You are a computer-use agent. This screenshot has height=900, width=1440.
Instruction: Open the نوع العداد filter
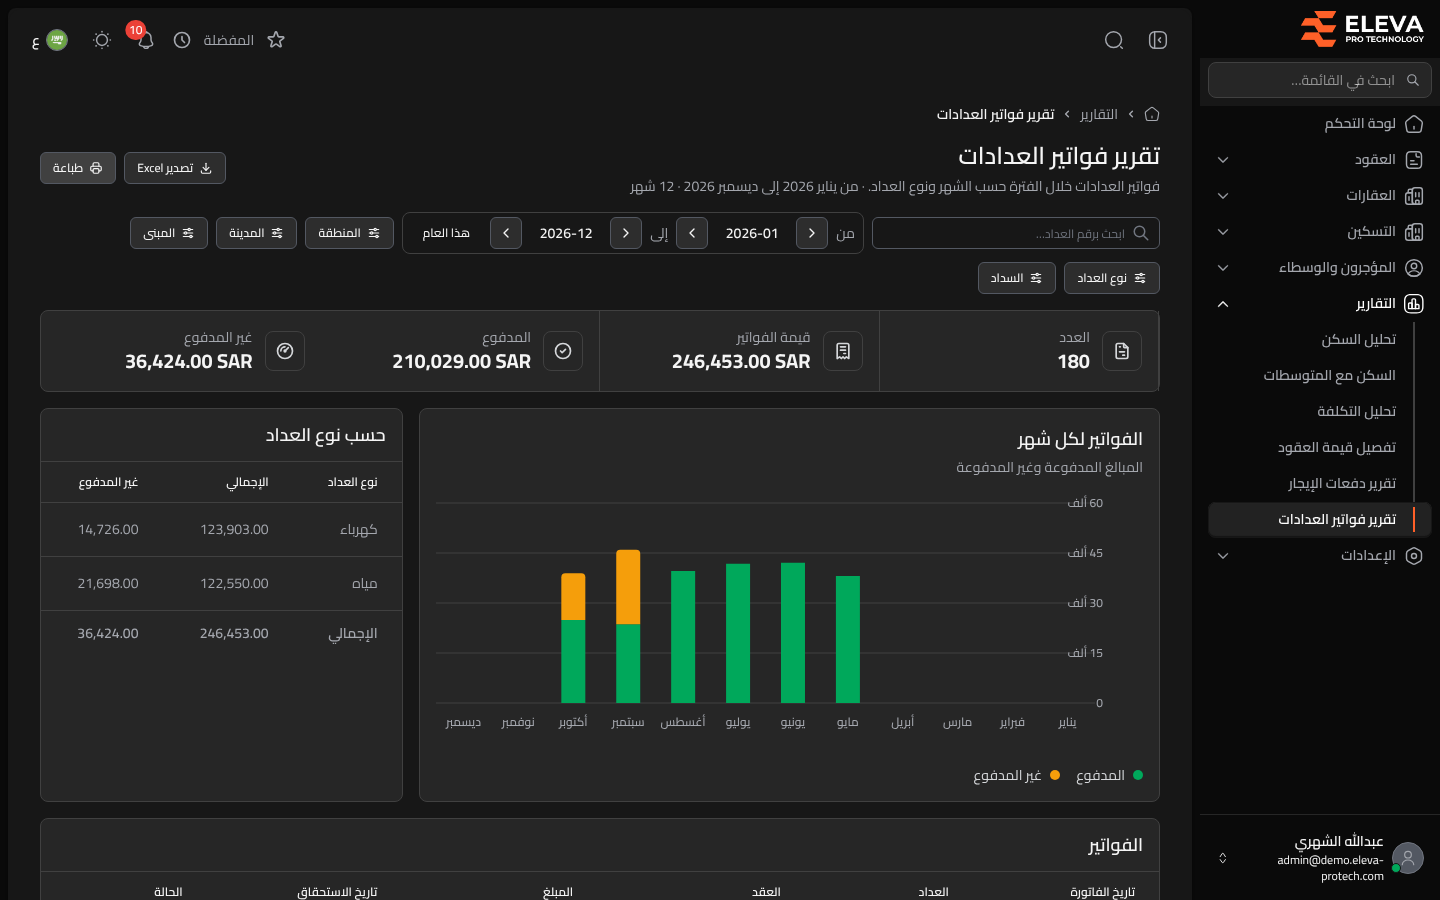click(1112, 278)
